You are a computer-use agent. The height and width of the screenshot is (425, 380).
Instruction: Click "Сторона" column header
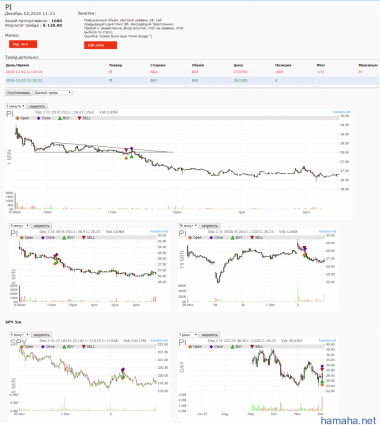click(x=158, y=65)
